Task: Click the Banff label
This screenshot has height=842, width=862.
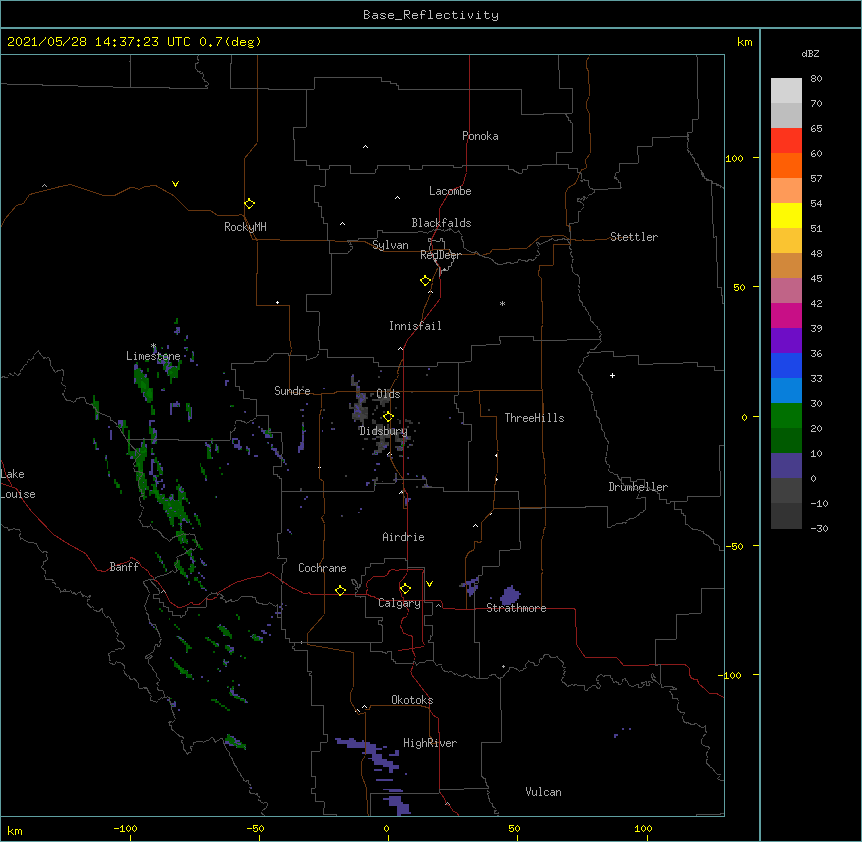Action: [x=124, y=567]
